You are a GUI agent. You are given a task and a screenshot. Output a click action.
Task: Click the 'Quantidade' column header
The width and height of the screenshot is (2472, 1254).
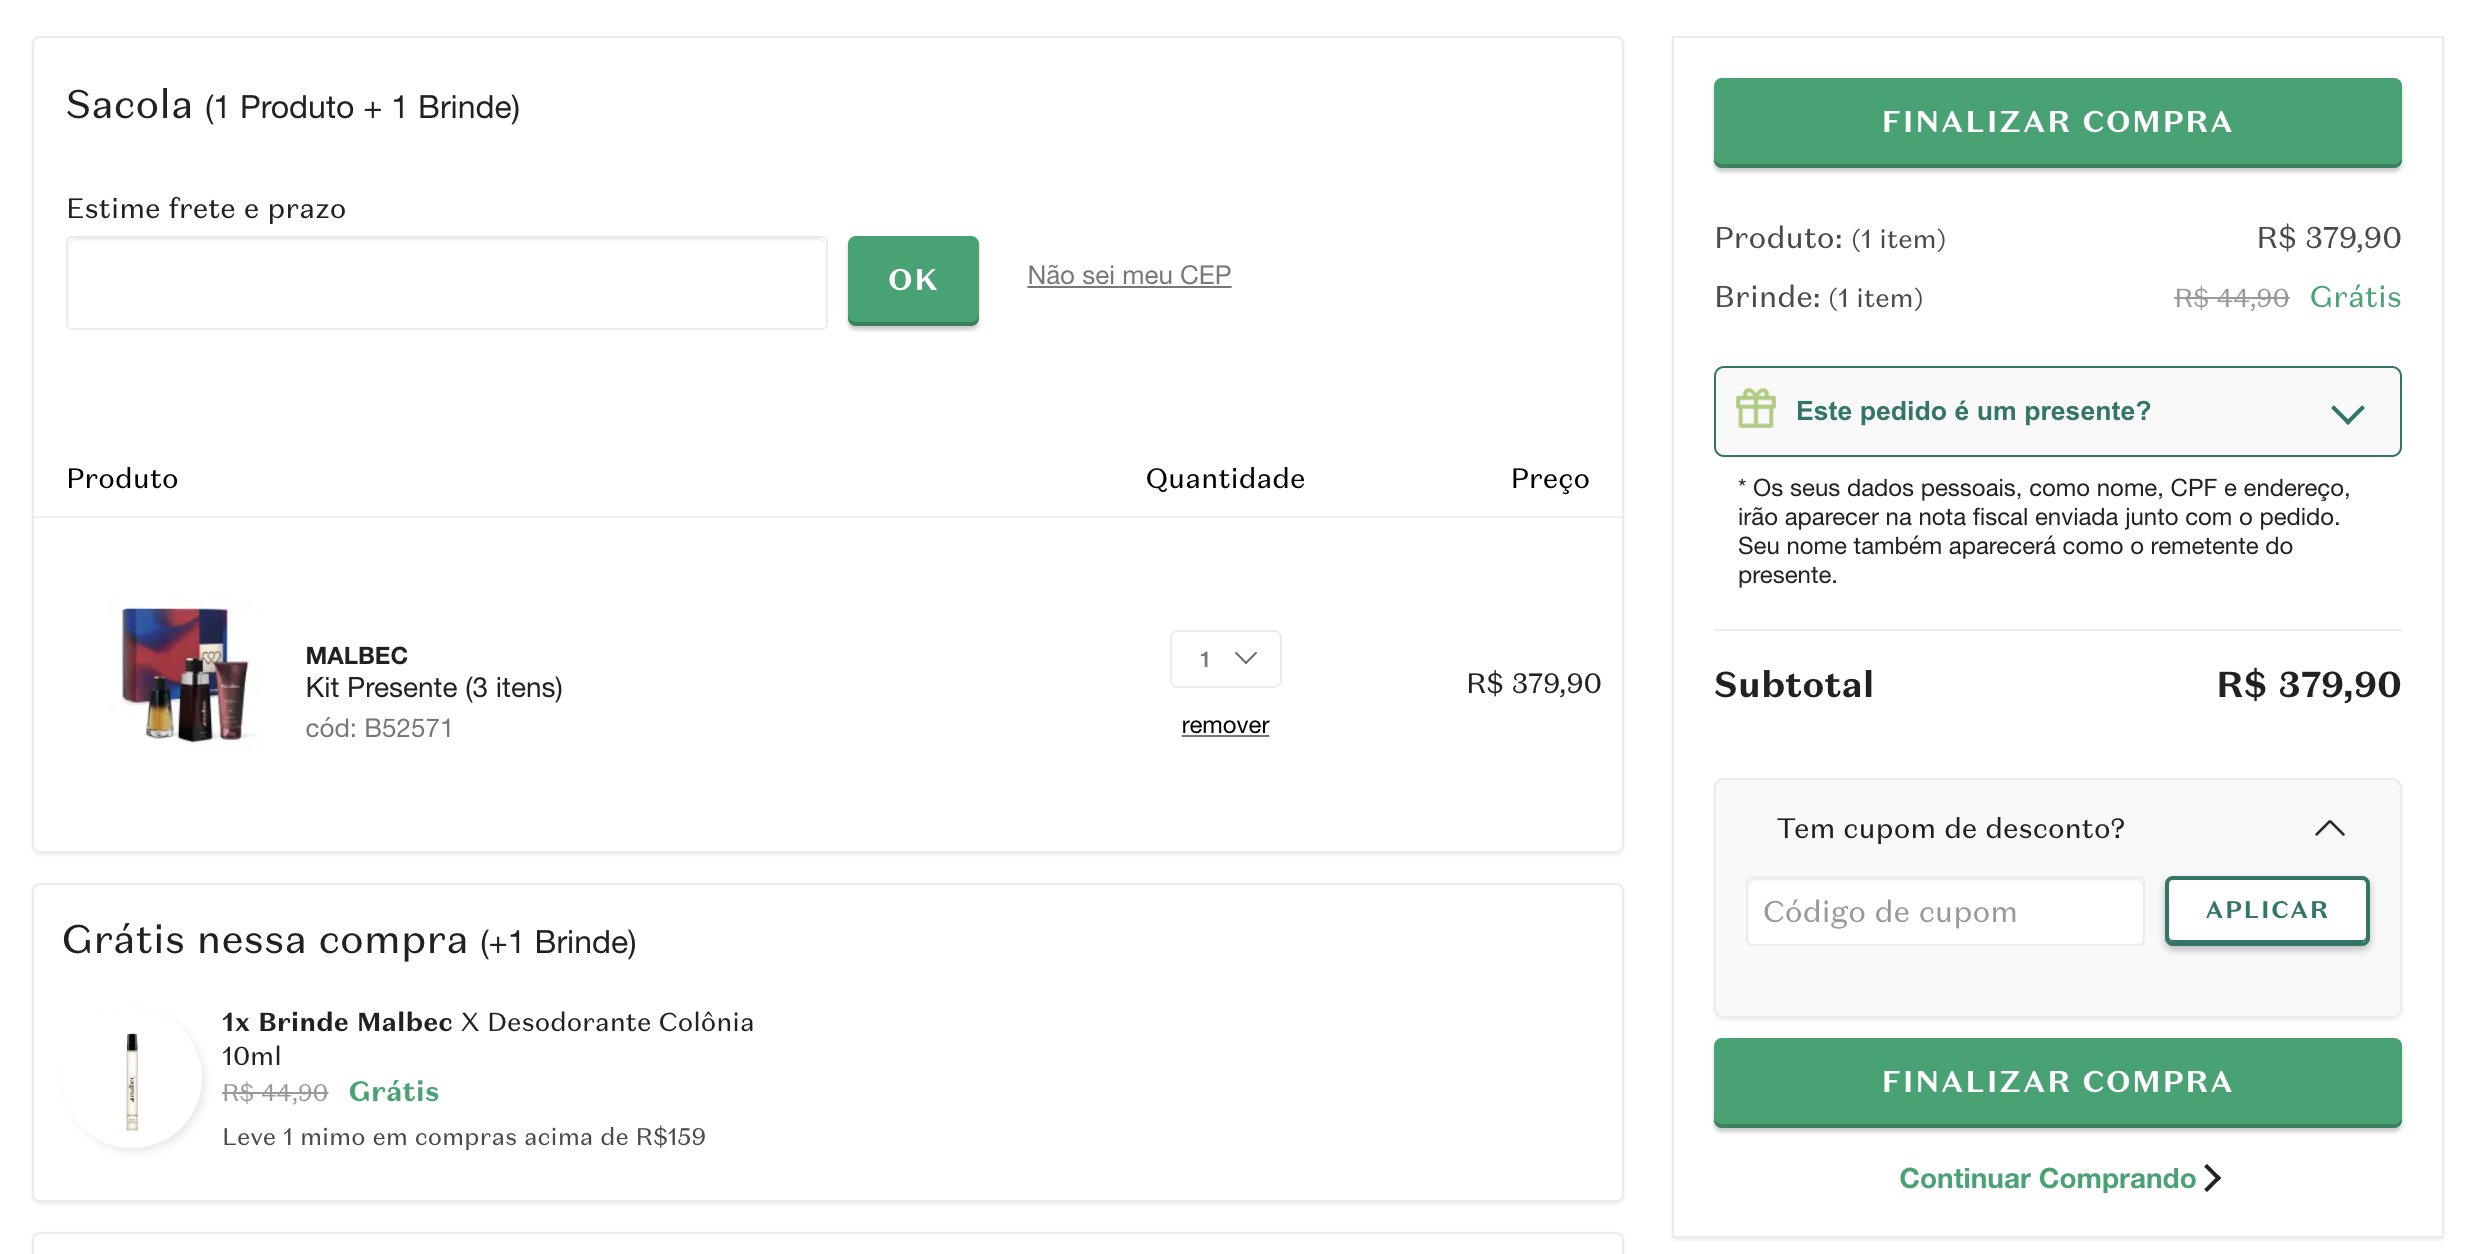point(1225,479)
